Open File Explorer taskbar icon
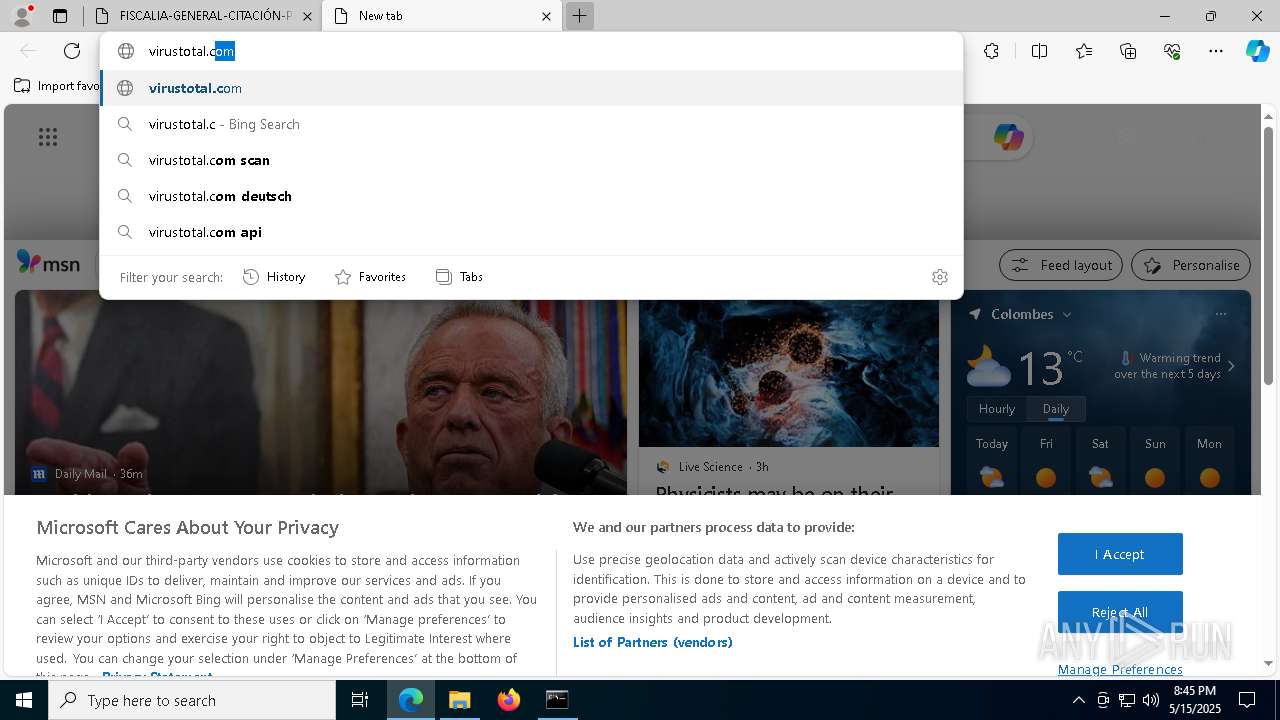The height and width of the screenshot is (720, 1280). tap(459, 700)
